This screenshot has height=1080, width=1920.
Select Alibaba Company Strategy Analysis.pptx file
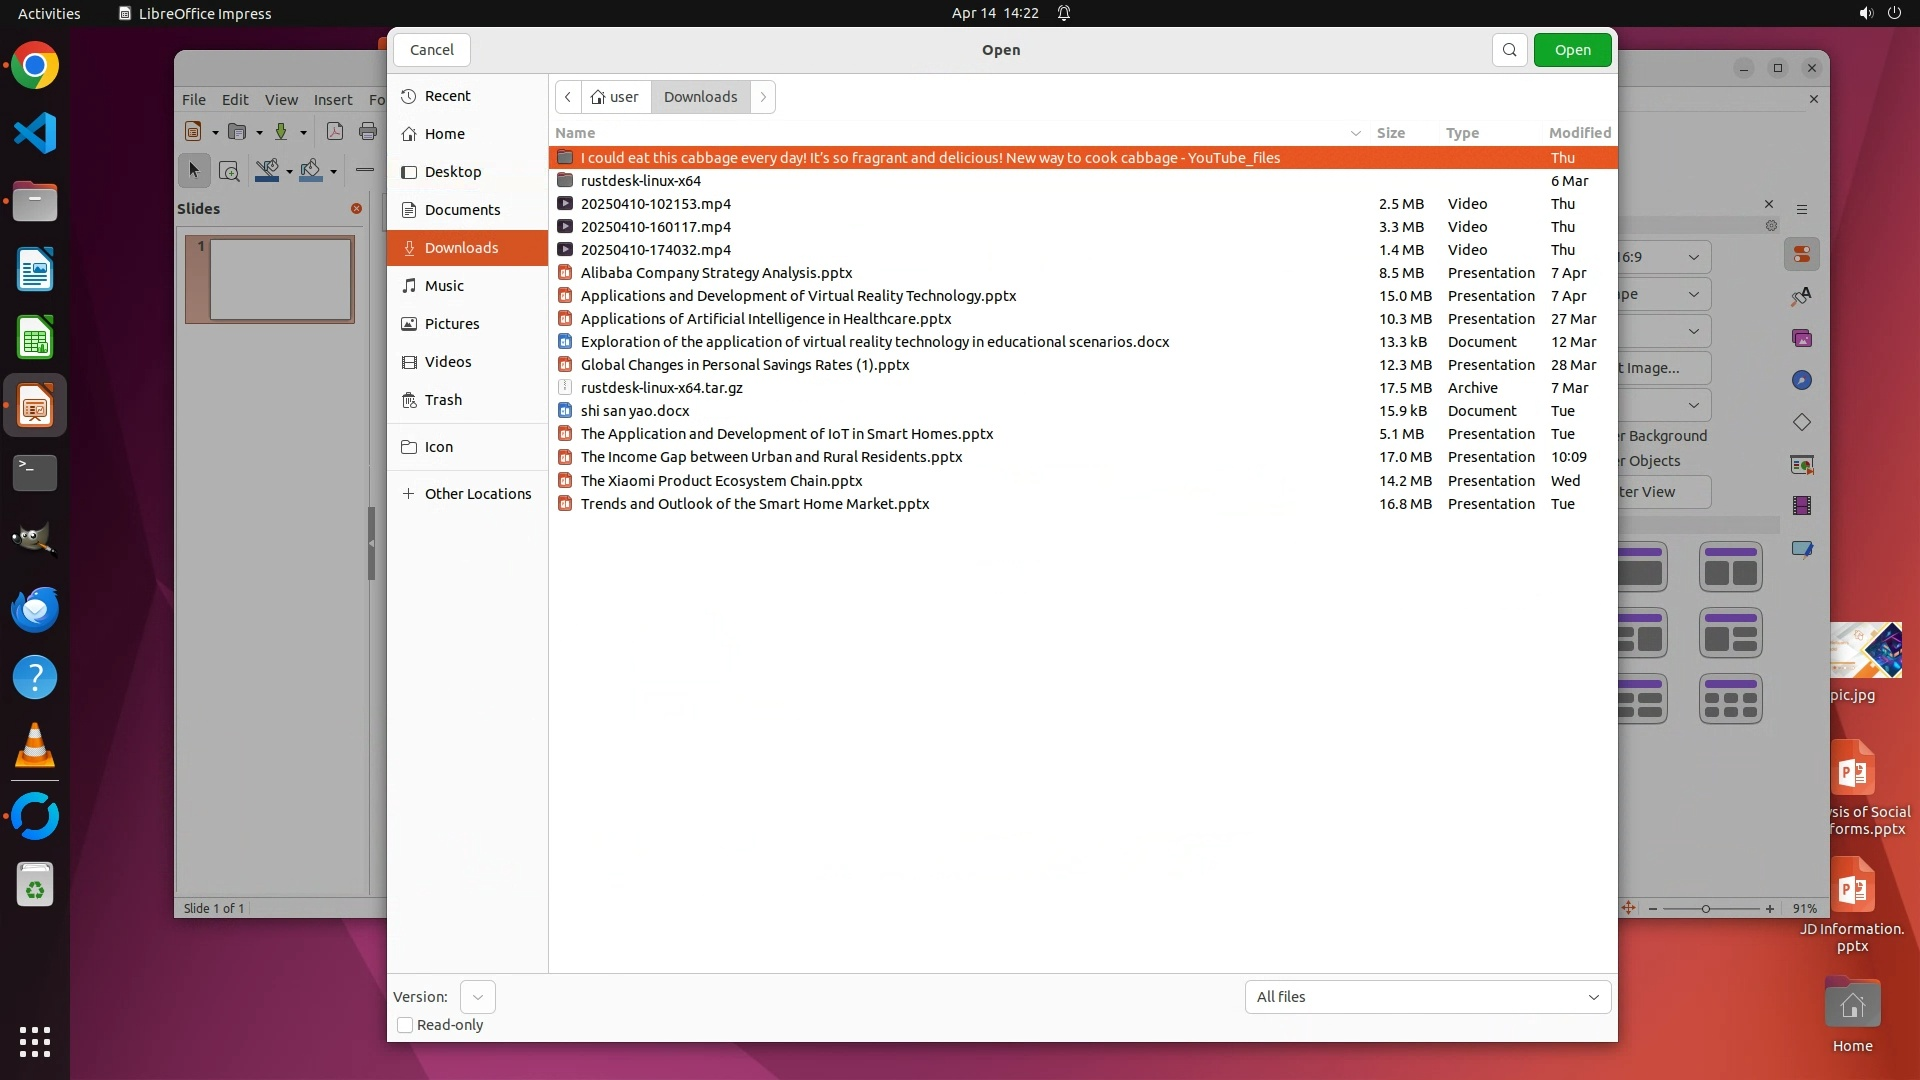[x=716, y=273]
